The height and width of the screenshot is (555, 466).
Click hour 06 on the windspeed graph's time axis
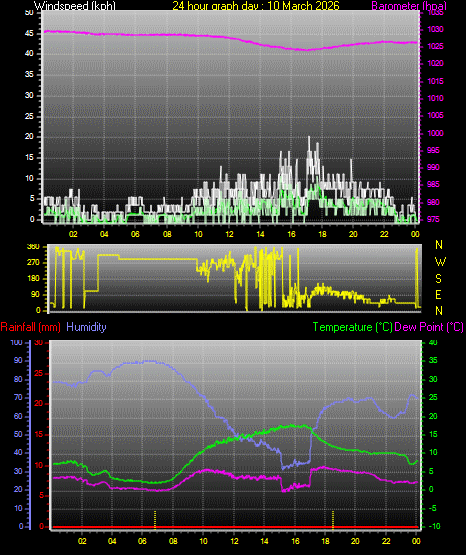(135, 234)
